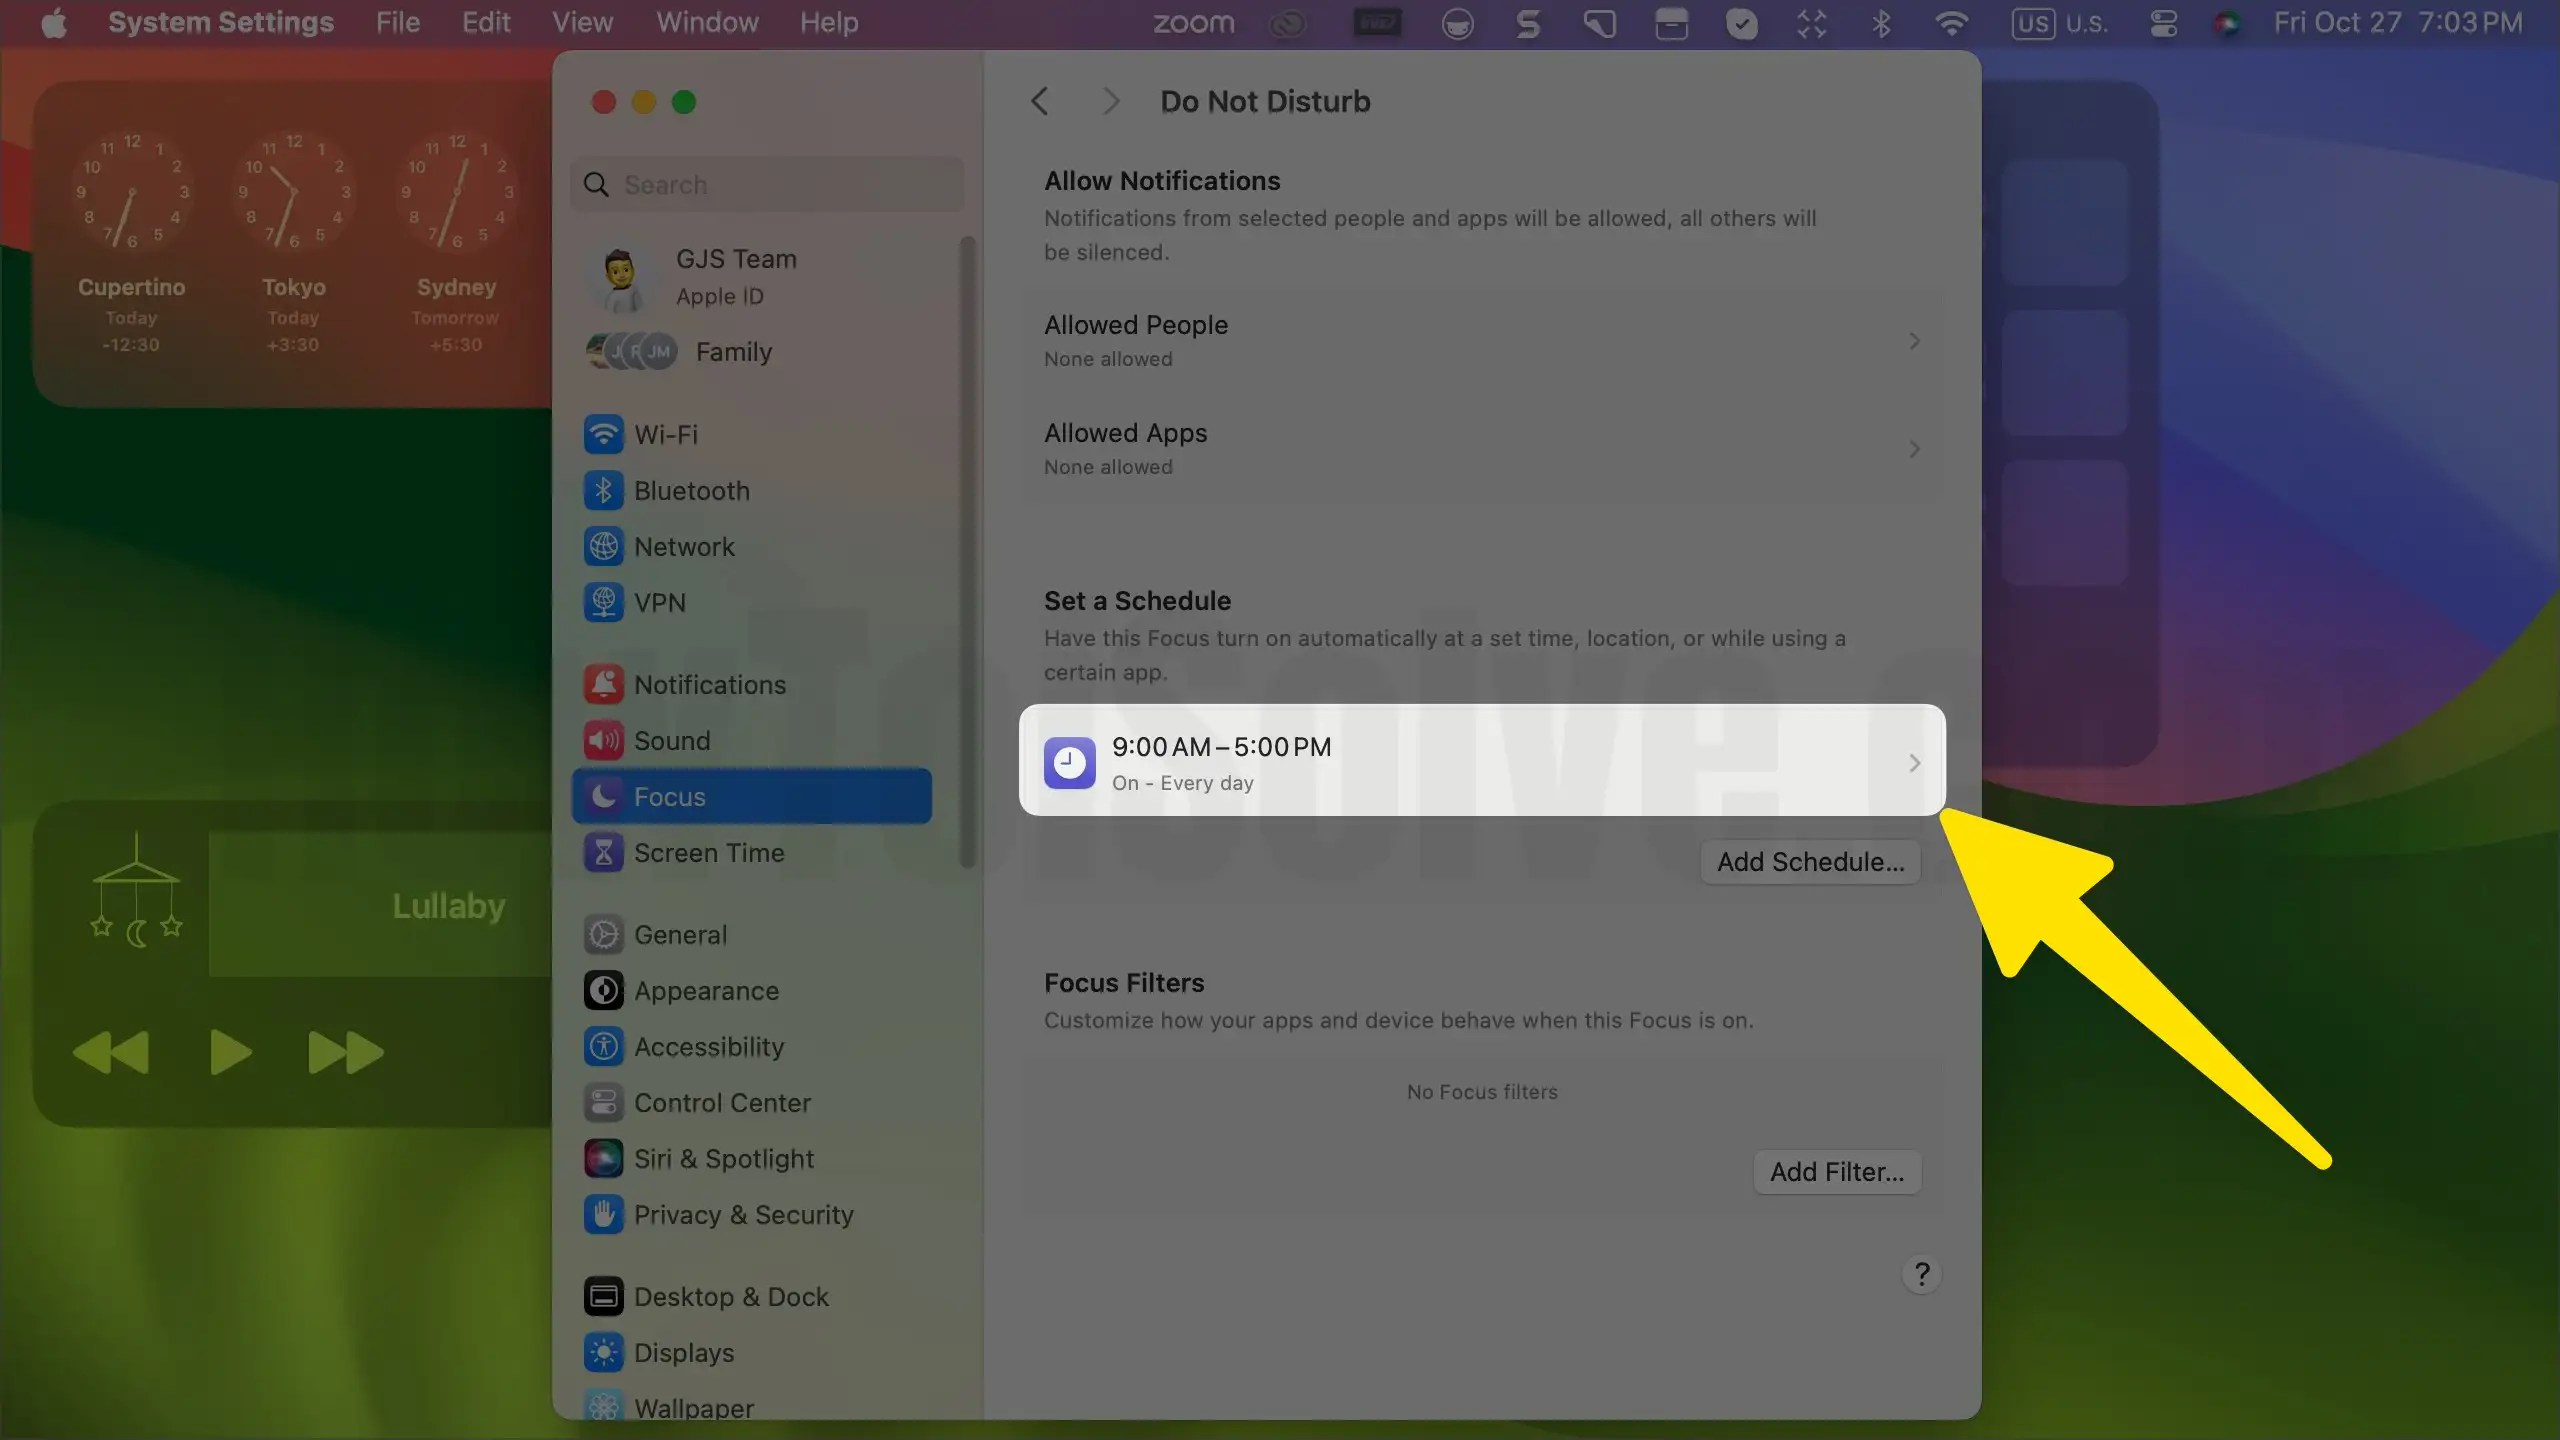Open the View menu
Viewport: 2560px width, 1440px height.
tap(582, 22)
